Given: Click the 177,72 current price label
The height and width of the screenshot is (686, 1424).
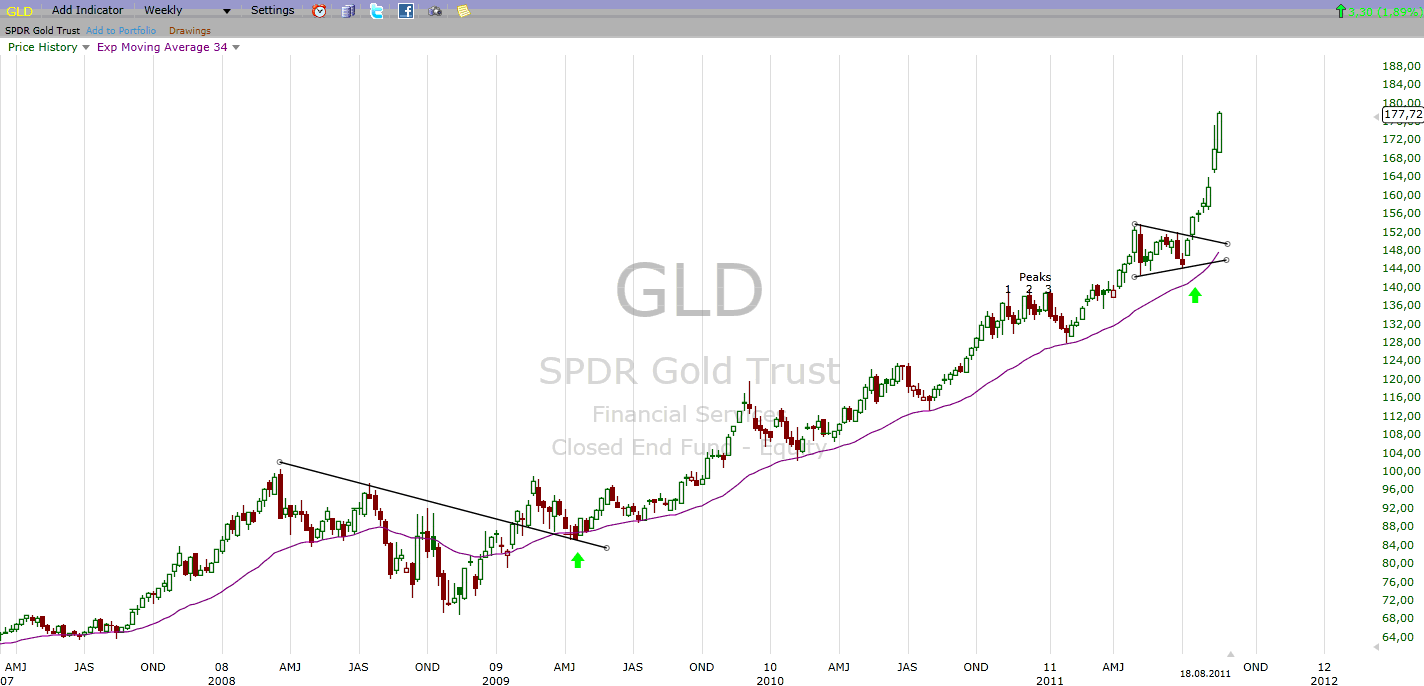Looking at the screenshot, I should (1402, 115).
